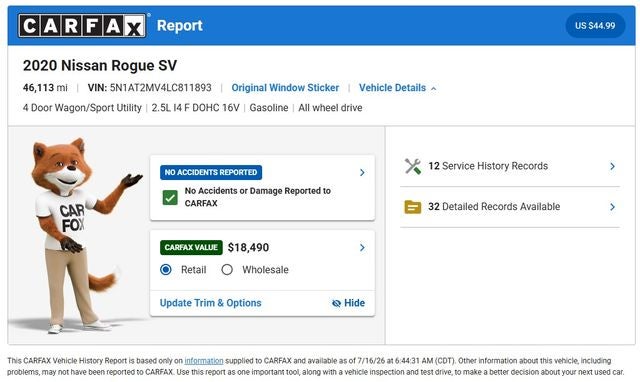The height and width of the screenshot is (382, 640).
Task: Open the Original Window Sticker link
Action: click(x=285, y=88)
